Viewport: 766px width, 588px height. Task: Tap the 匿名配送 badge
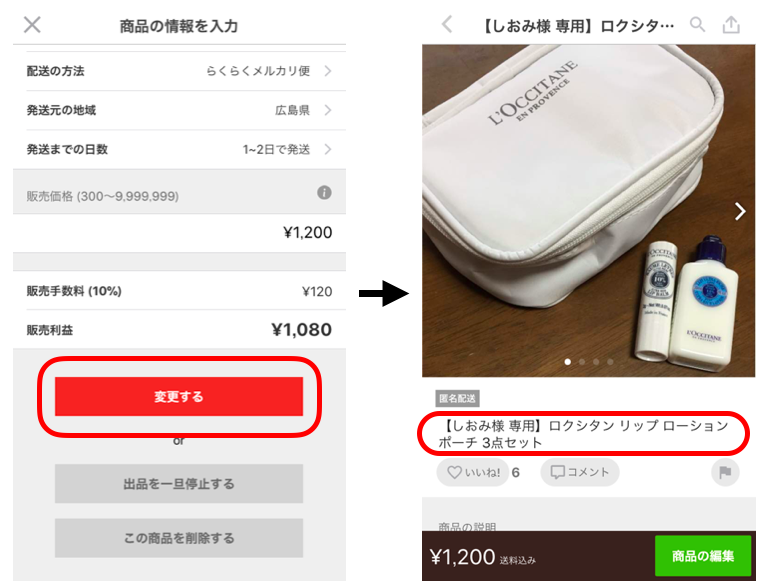[x=457, y=399]
